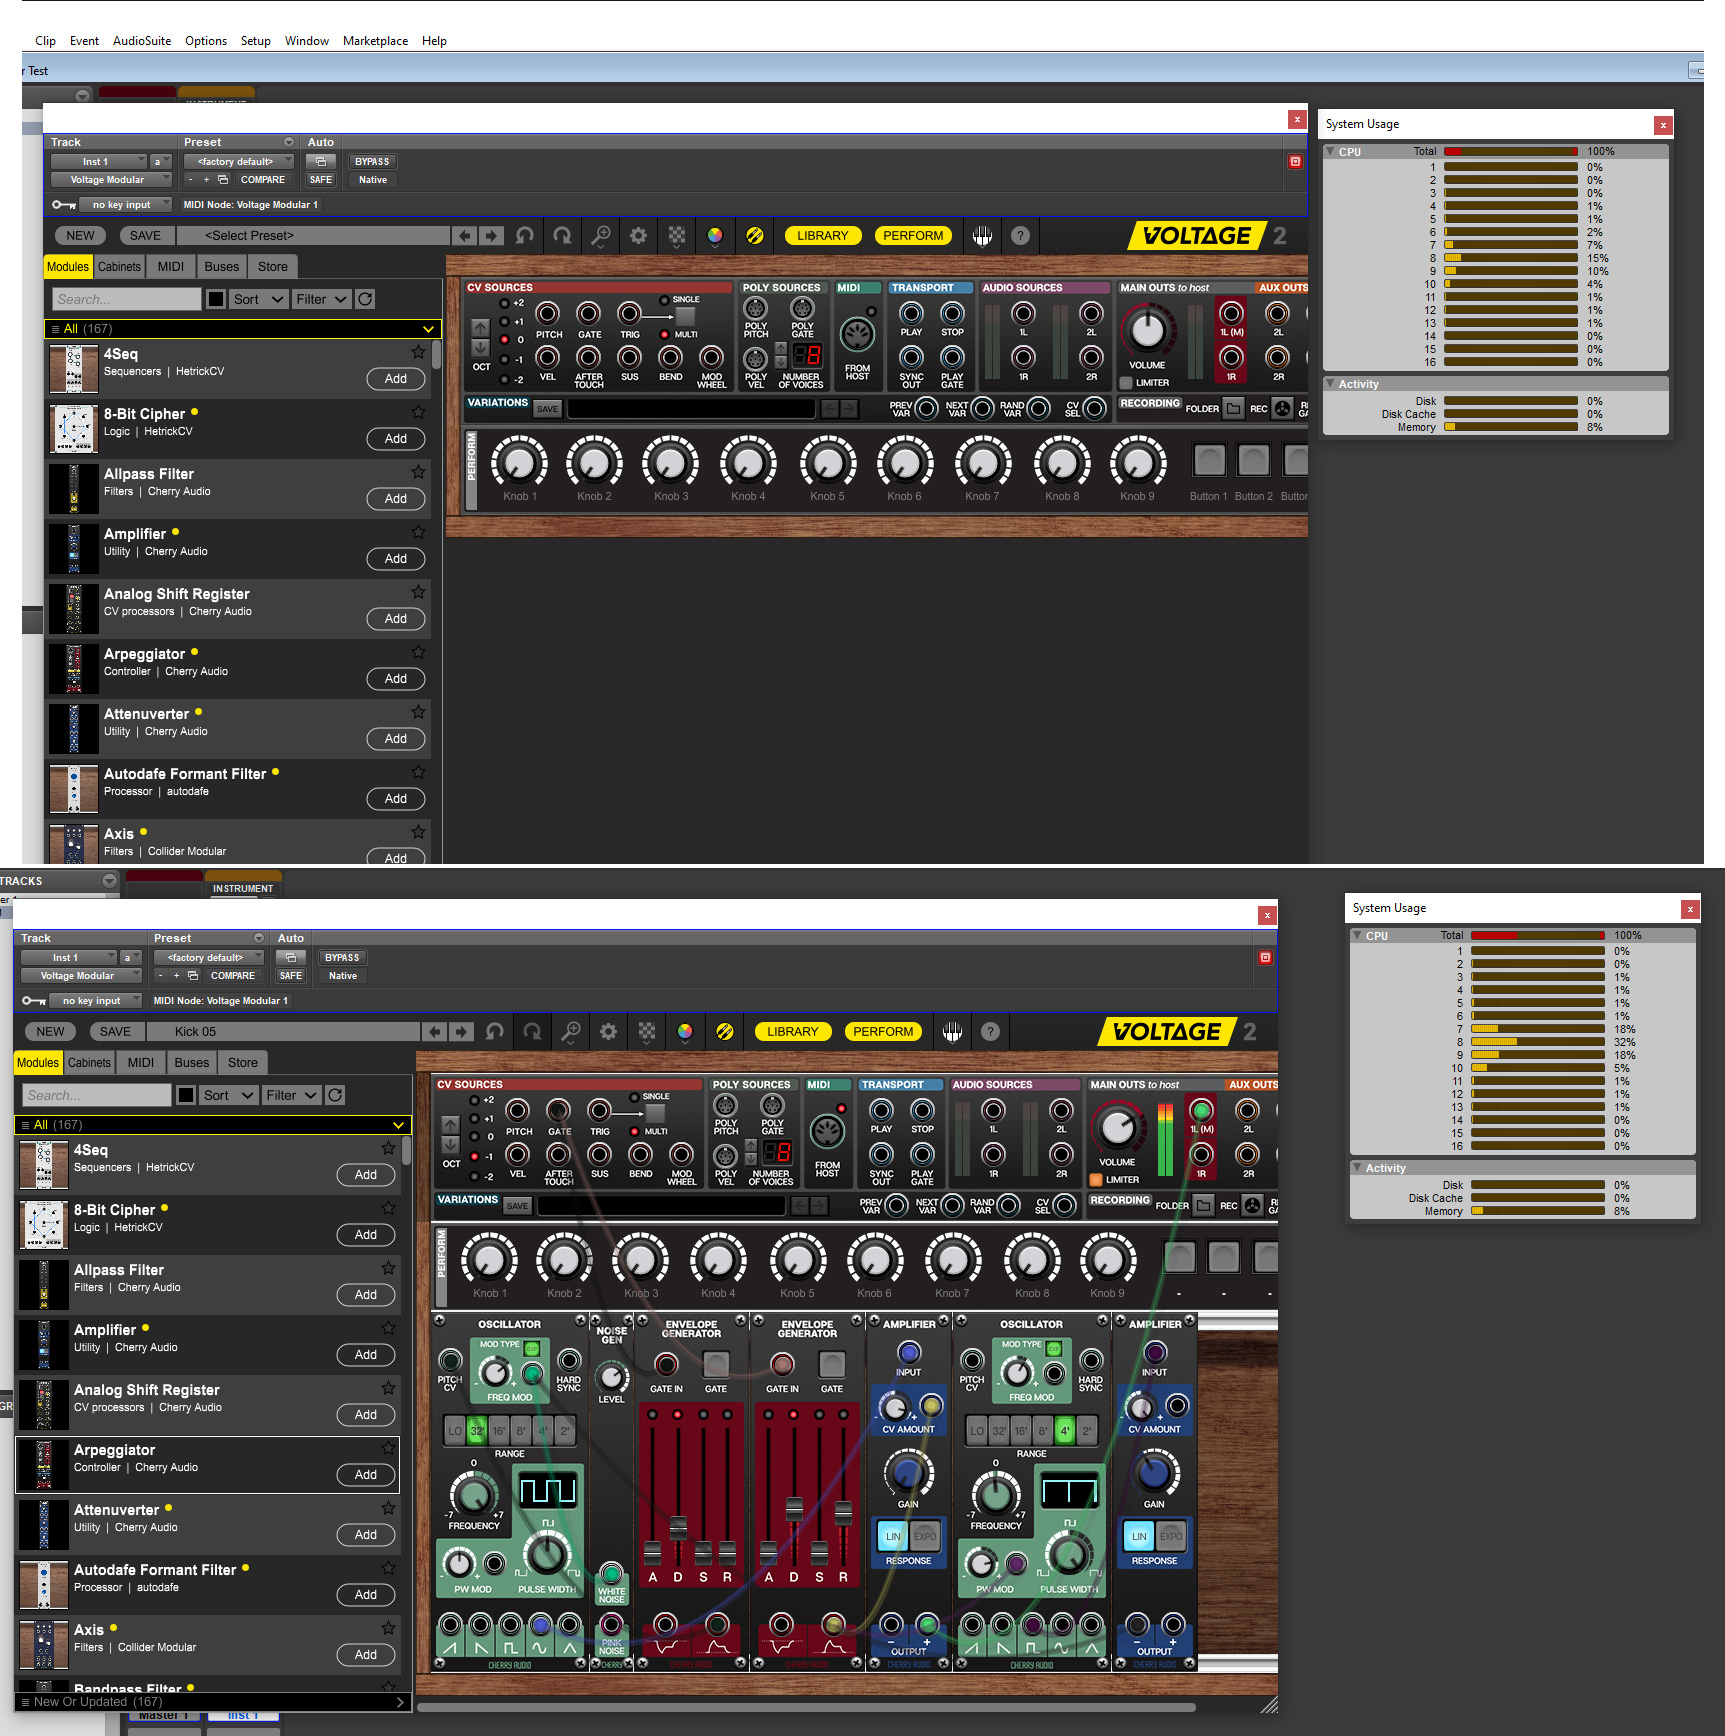Click the checkered grid icon in the Kick 05 toolbar
This screenshot has height=1736, width=1725.
(647, 1031)
